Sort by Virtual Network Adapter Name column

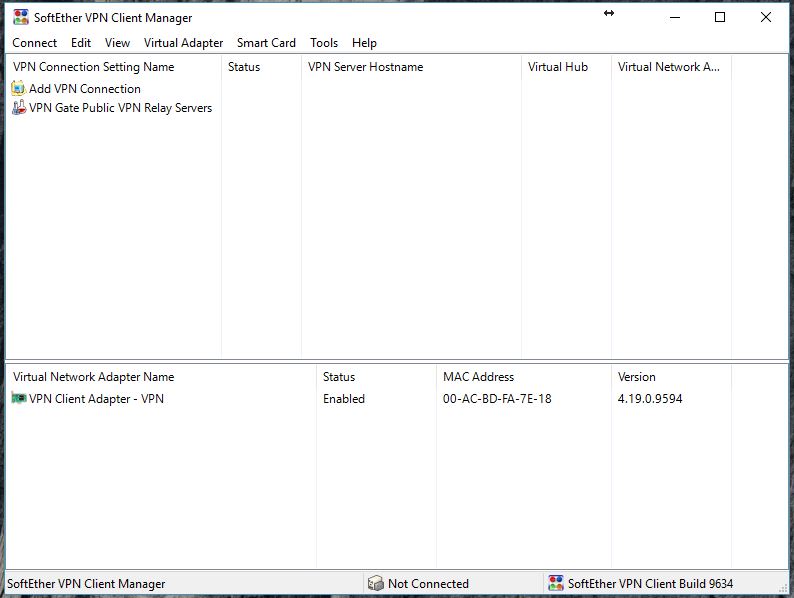(x=161, y=377)
